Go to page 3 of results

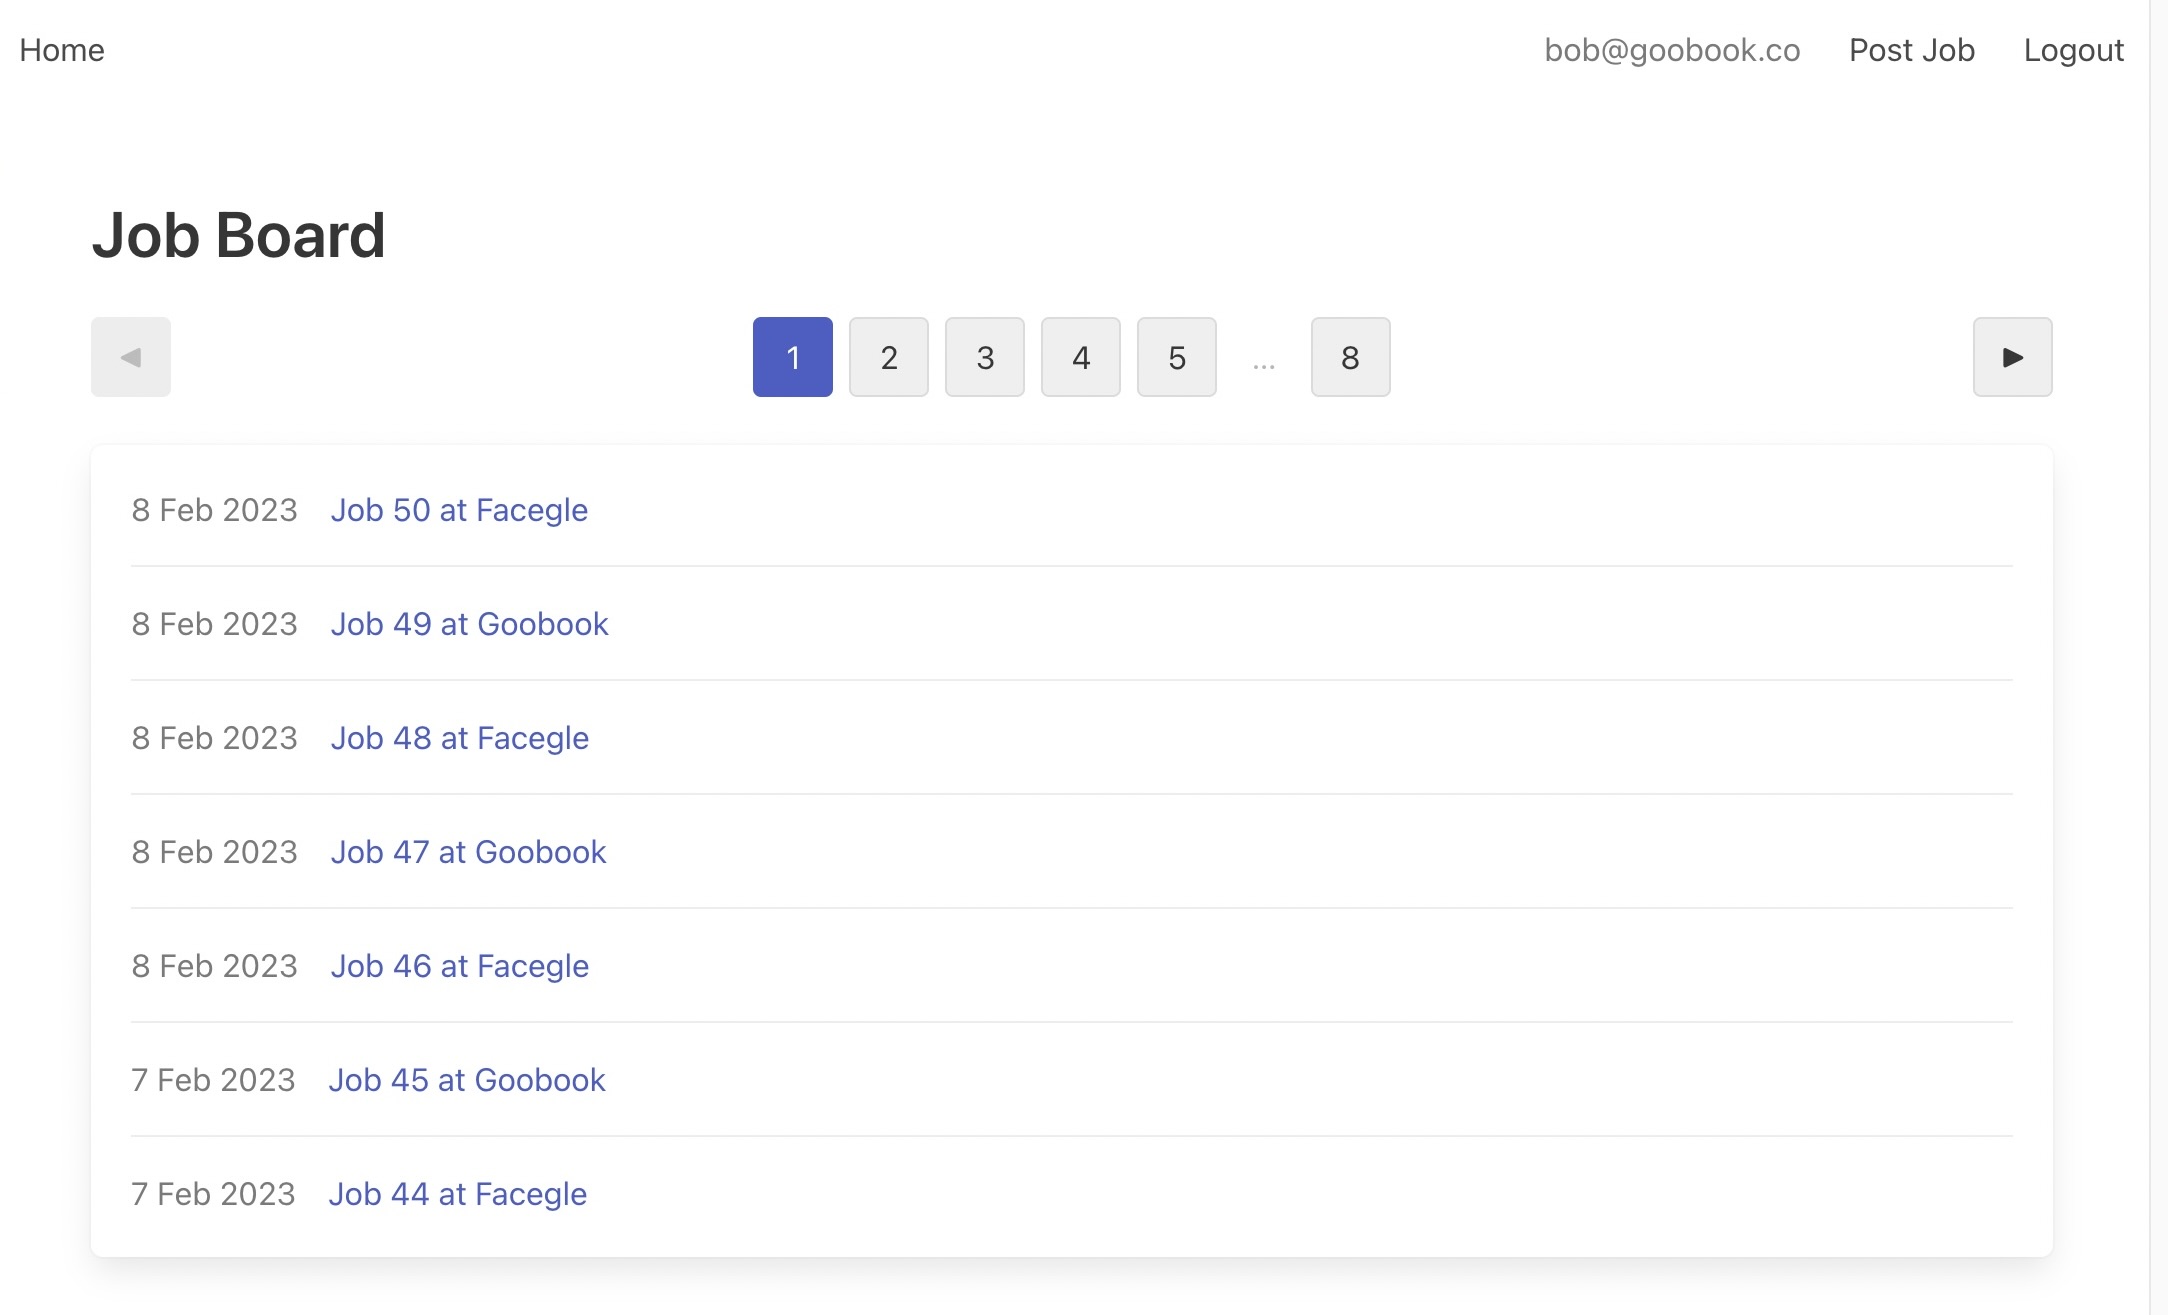[x=985, y=357]
